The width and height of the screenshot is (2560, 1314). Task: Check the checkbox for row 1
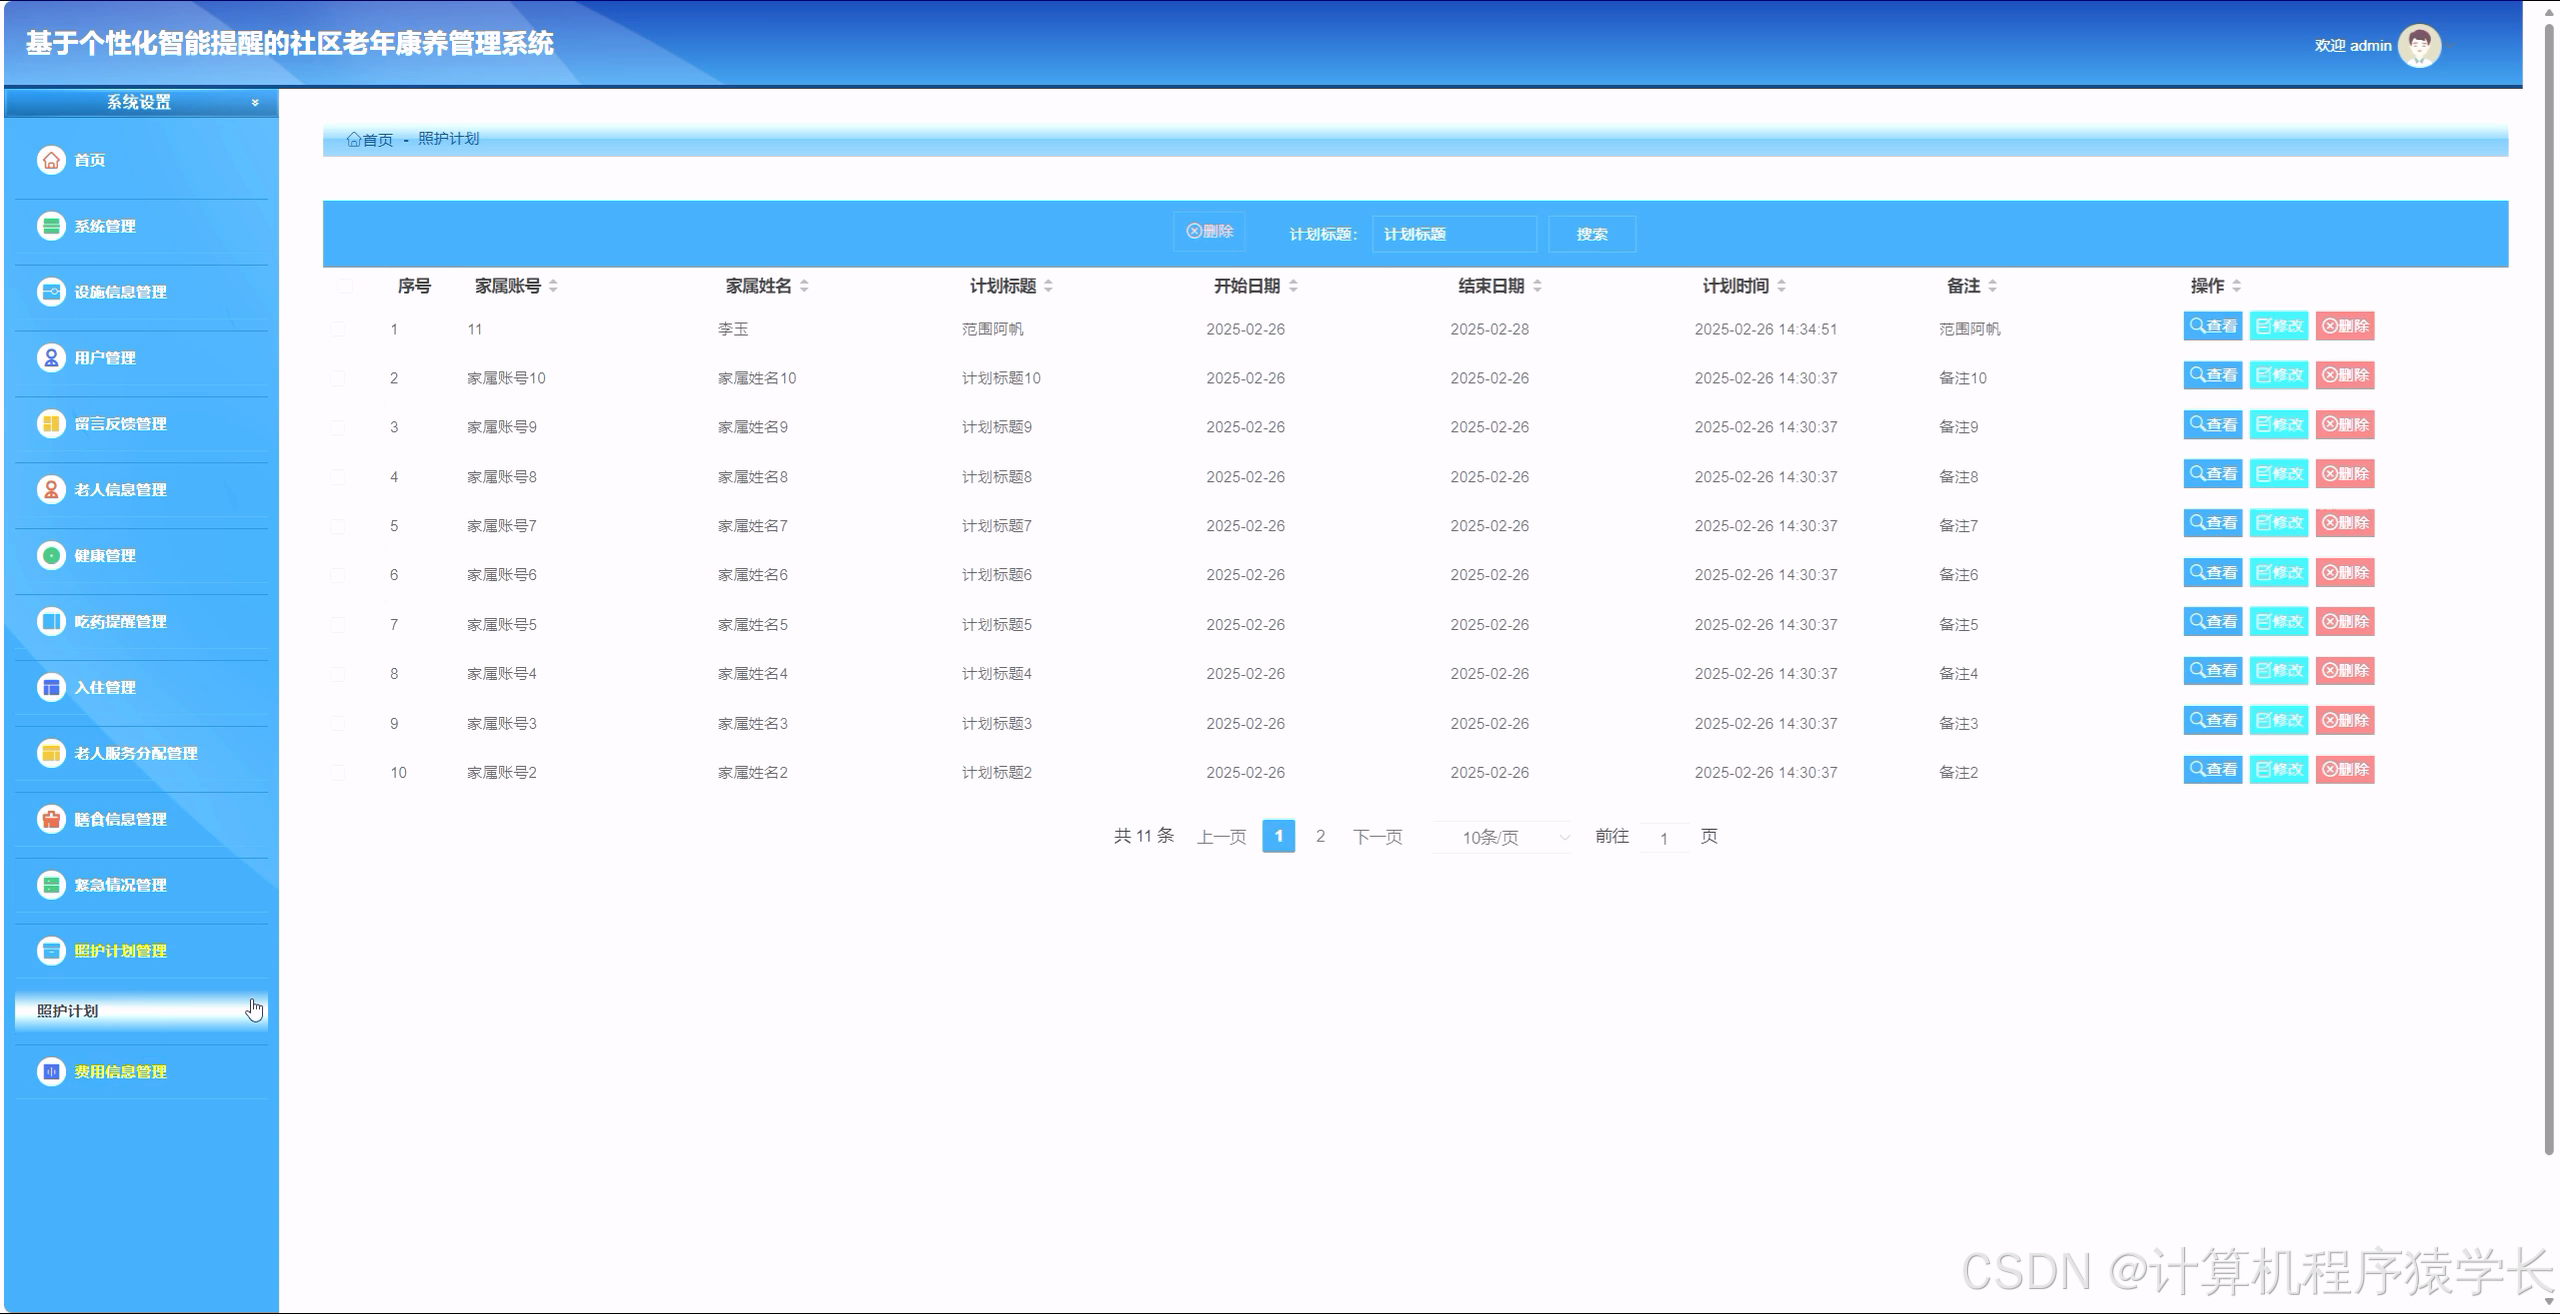pos(338,329)
